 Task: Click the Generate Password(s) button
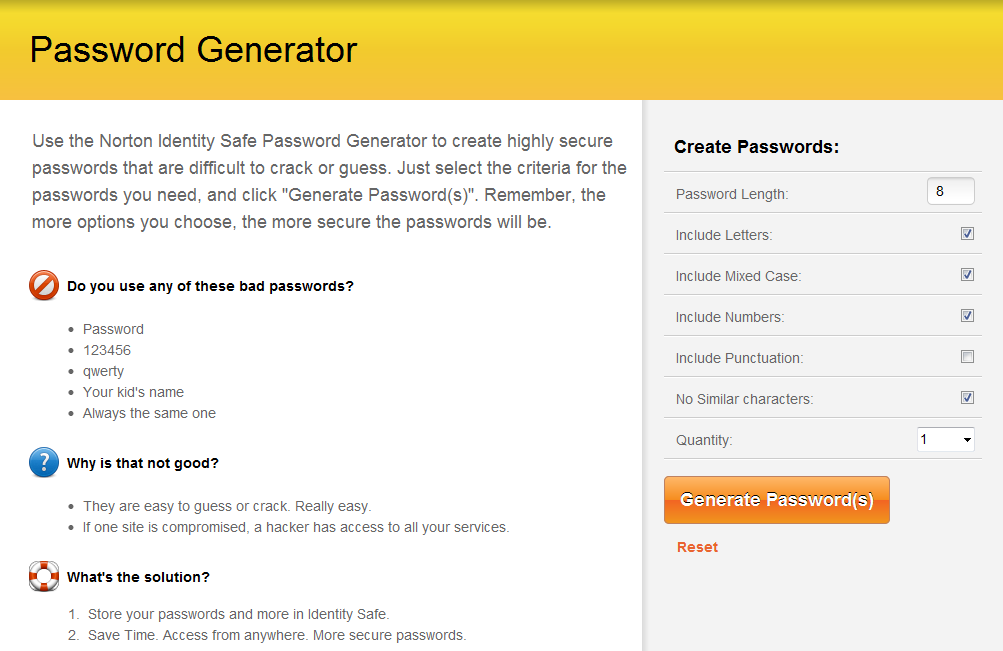tap(777, 500)
